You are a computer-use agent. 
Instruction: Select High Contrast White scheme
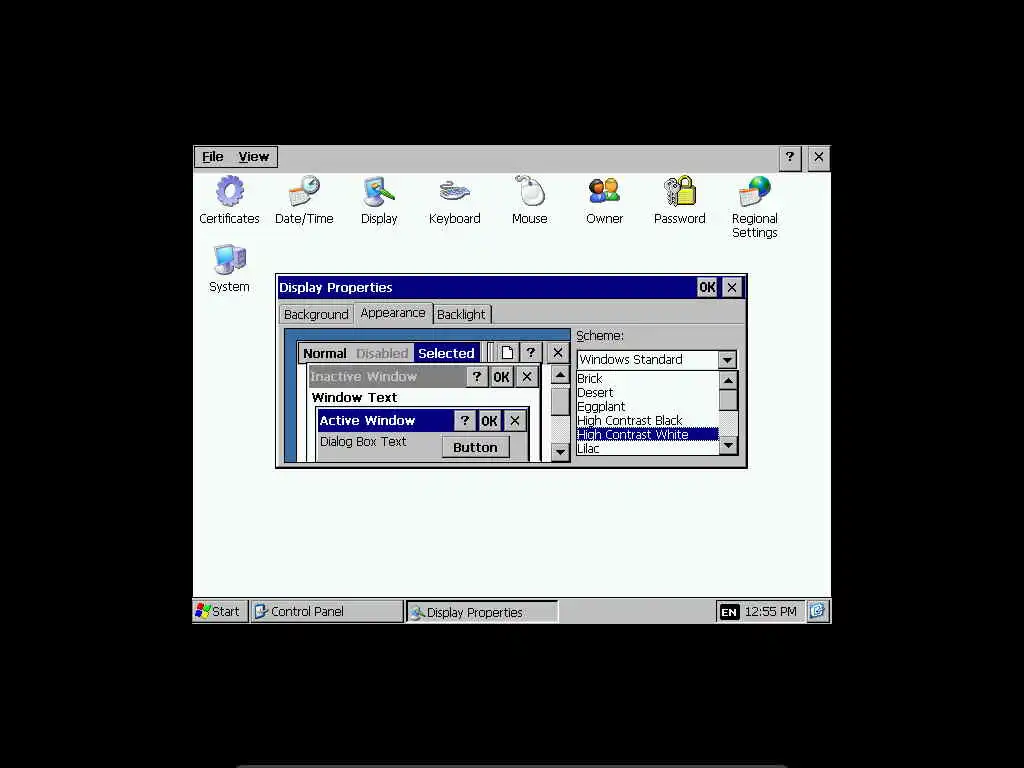647,434
